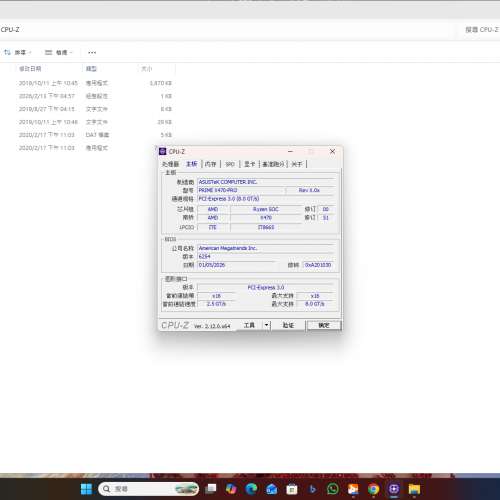Click the BIOS version 6264 field
The height and width of the screenshot is (500, 500).
tap(266, 257)
